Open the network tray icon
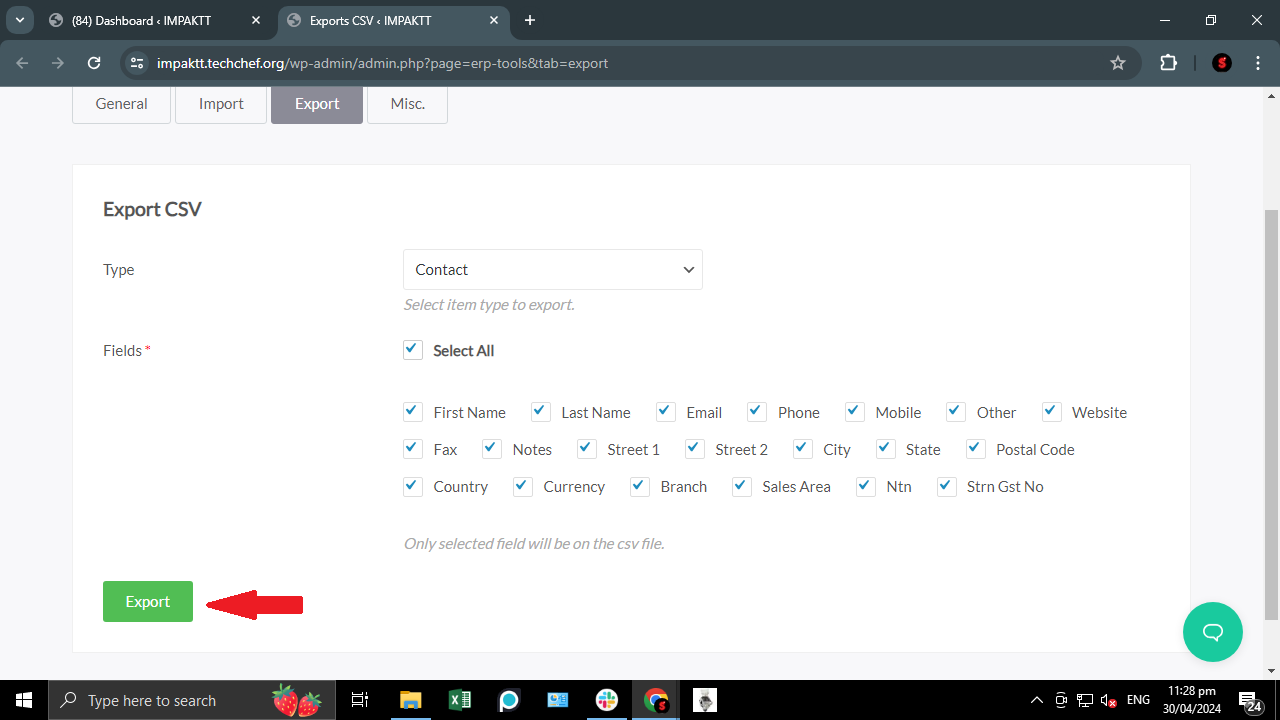1280x720 pixels. [1085, 700]
